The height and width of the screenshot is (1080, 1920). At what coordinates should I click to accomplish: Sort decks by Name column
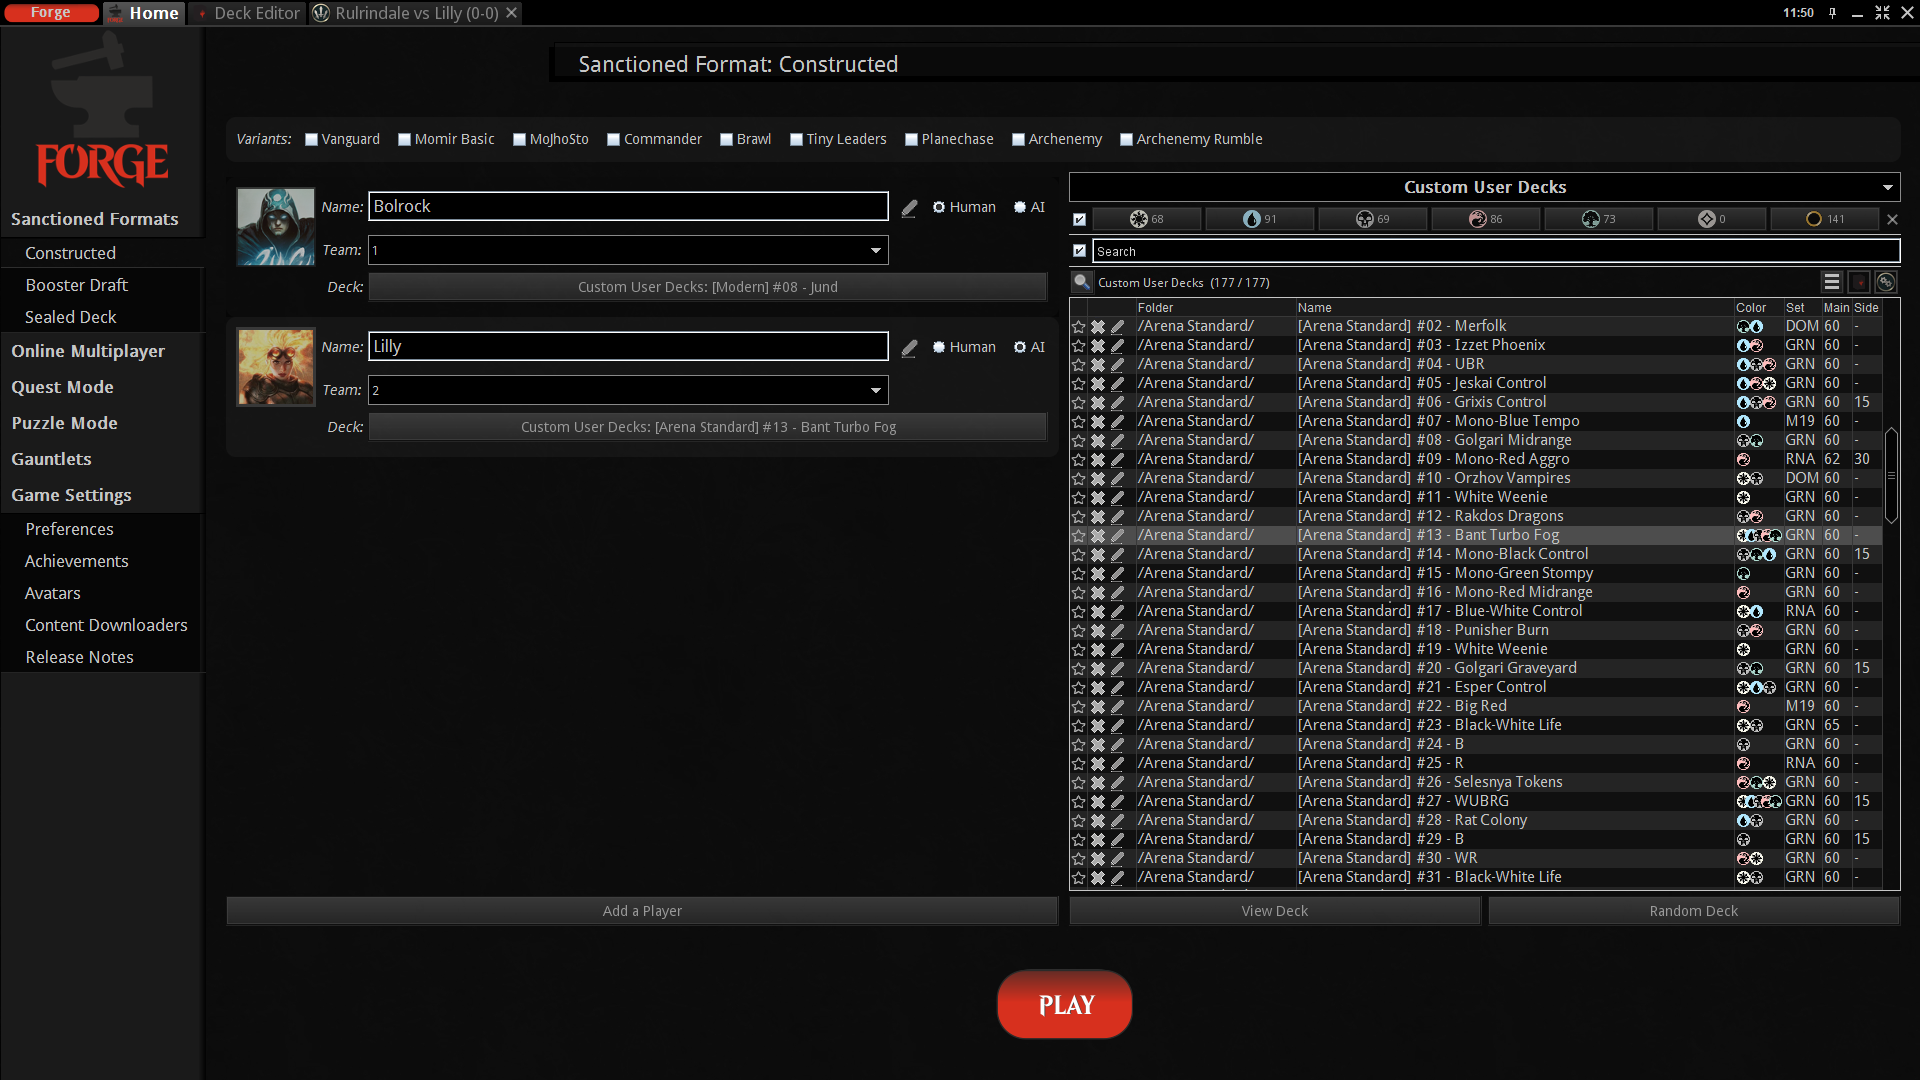(x=1514, y=308)
